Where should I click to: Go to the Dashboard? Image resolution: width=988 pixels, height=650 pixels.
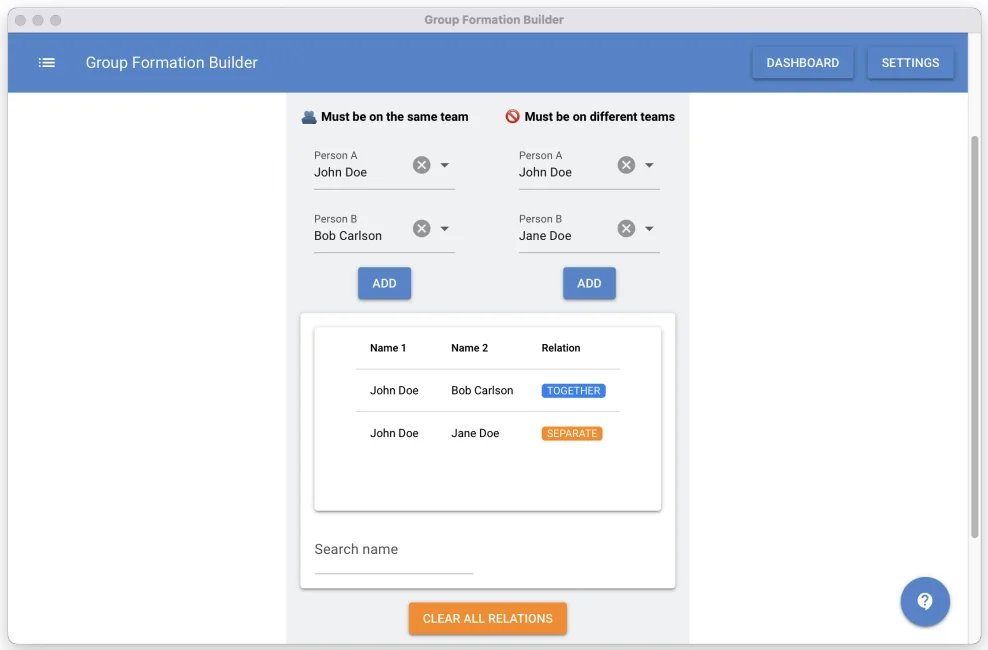tap(803, 63)
